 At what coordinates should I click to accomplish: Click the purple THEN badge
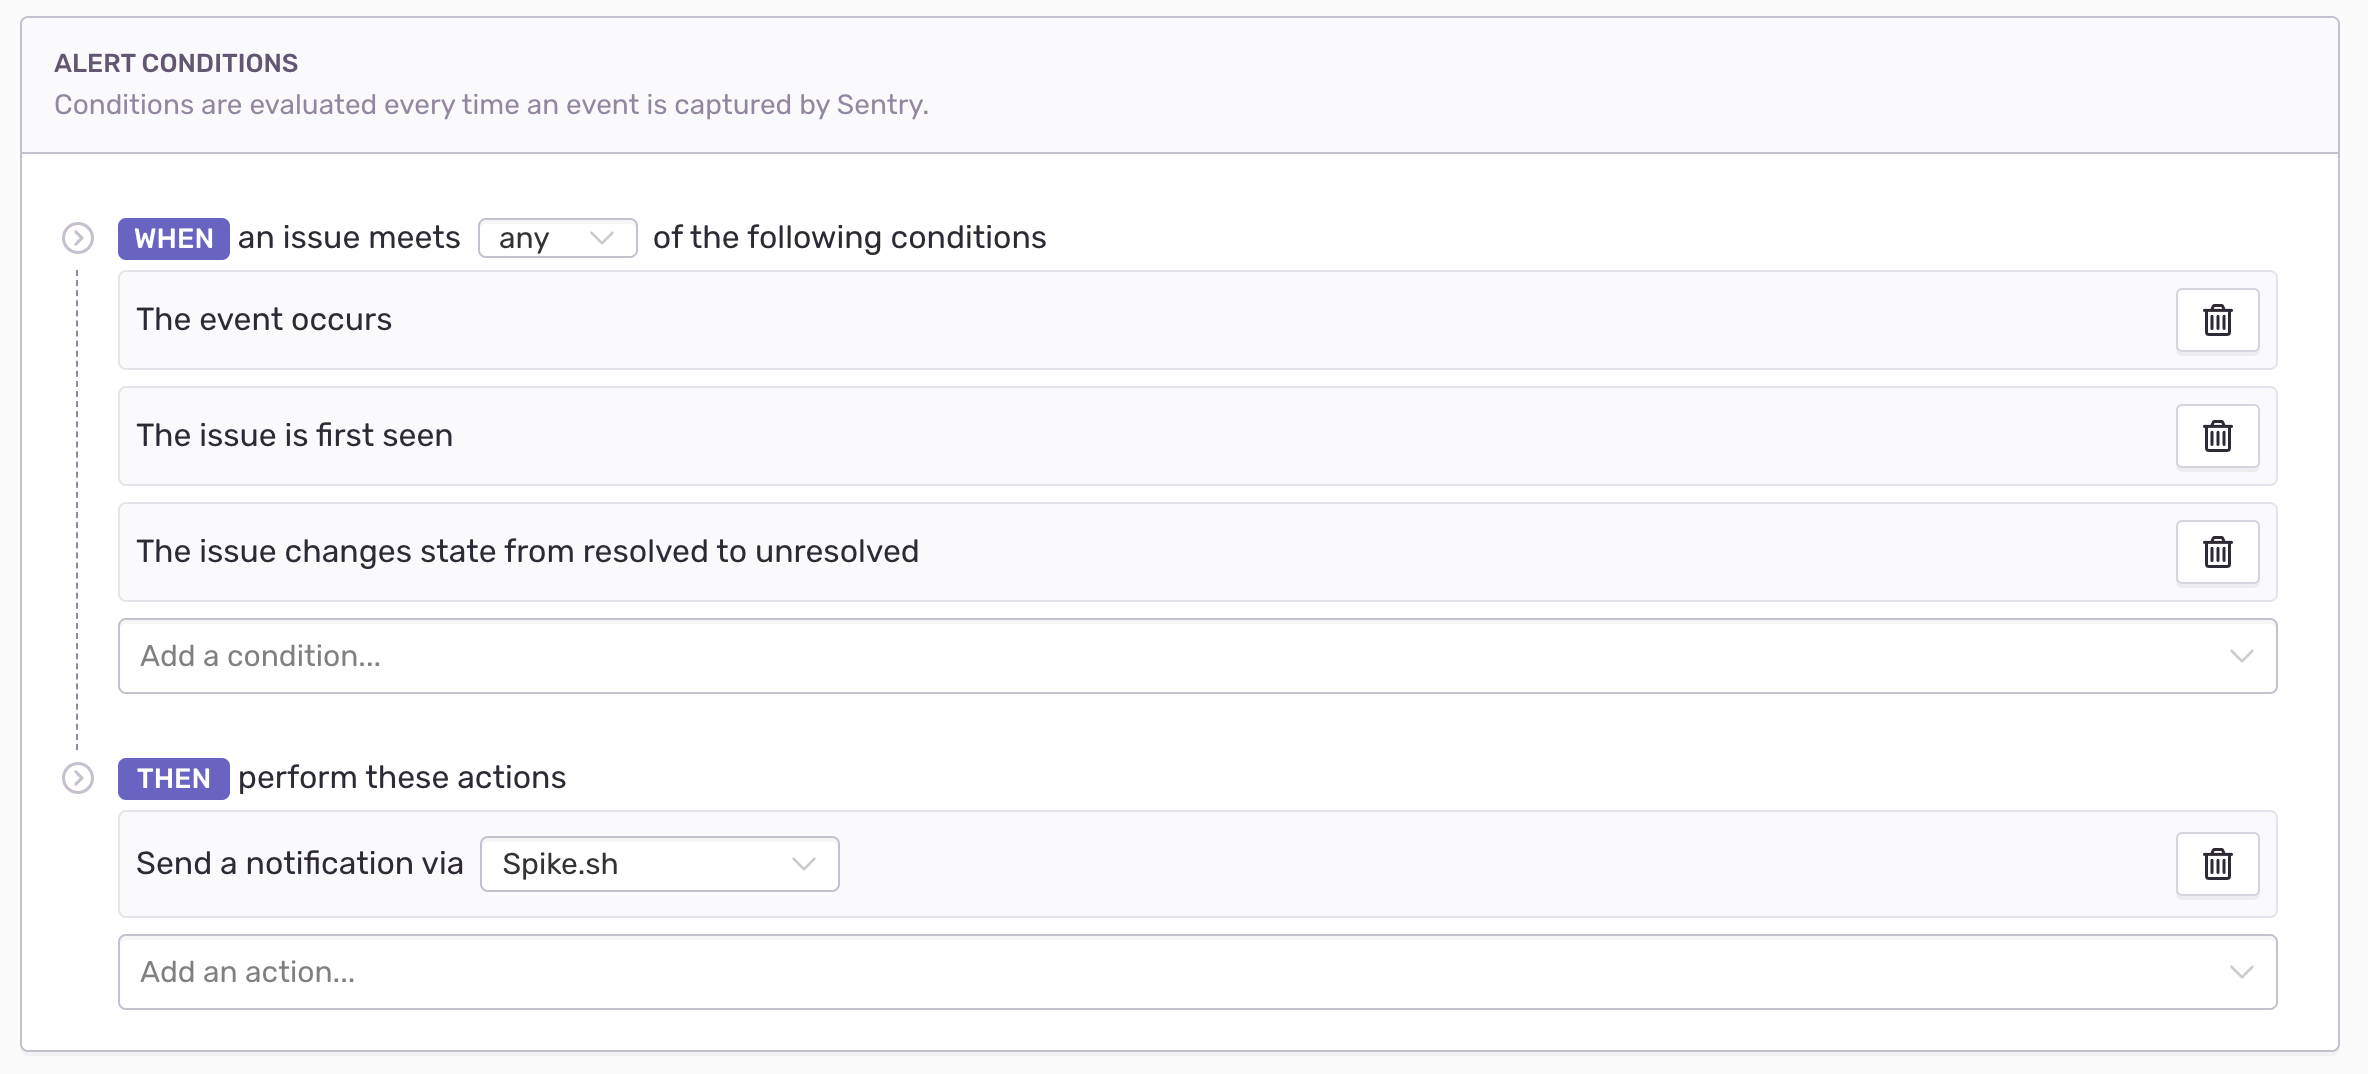[x=174, y=779]
